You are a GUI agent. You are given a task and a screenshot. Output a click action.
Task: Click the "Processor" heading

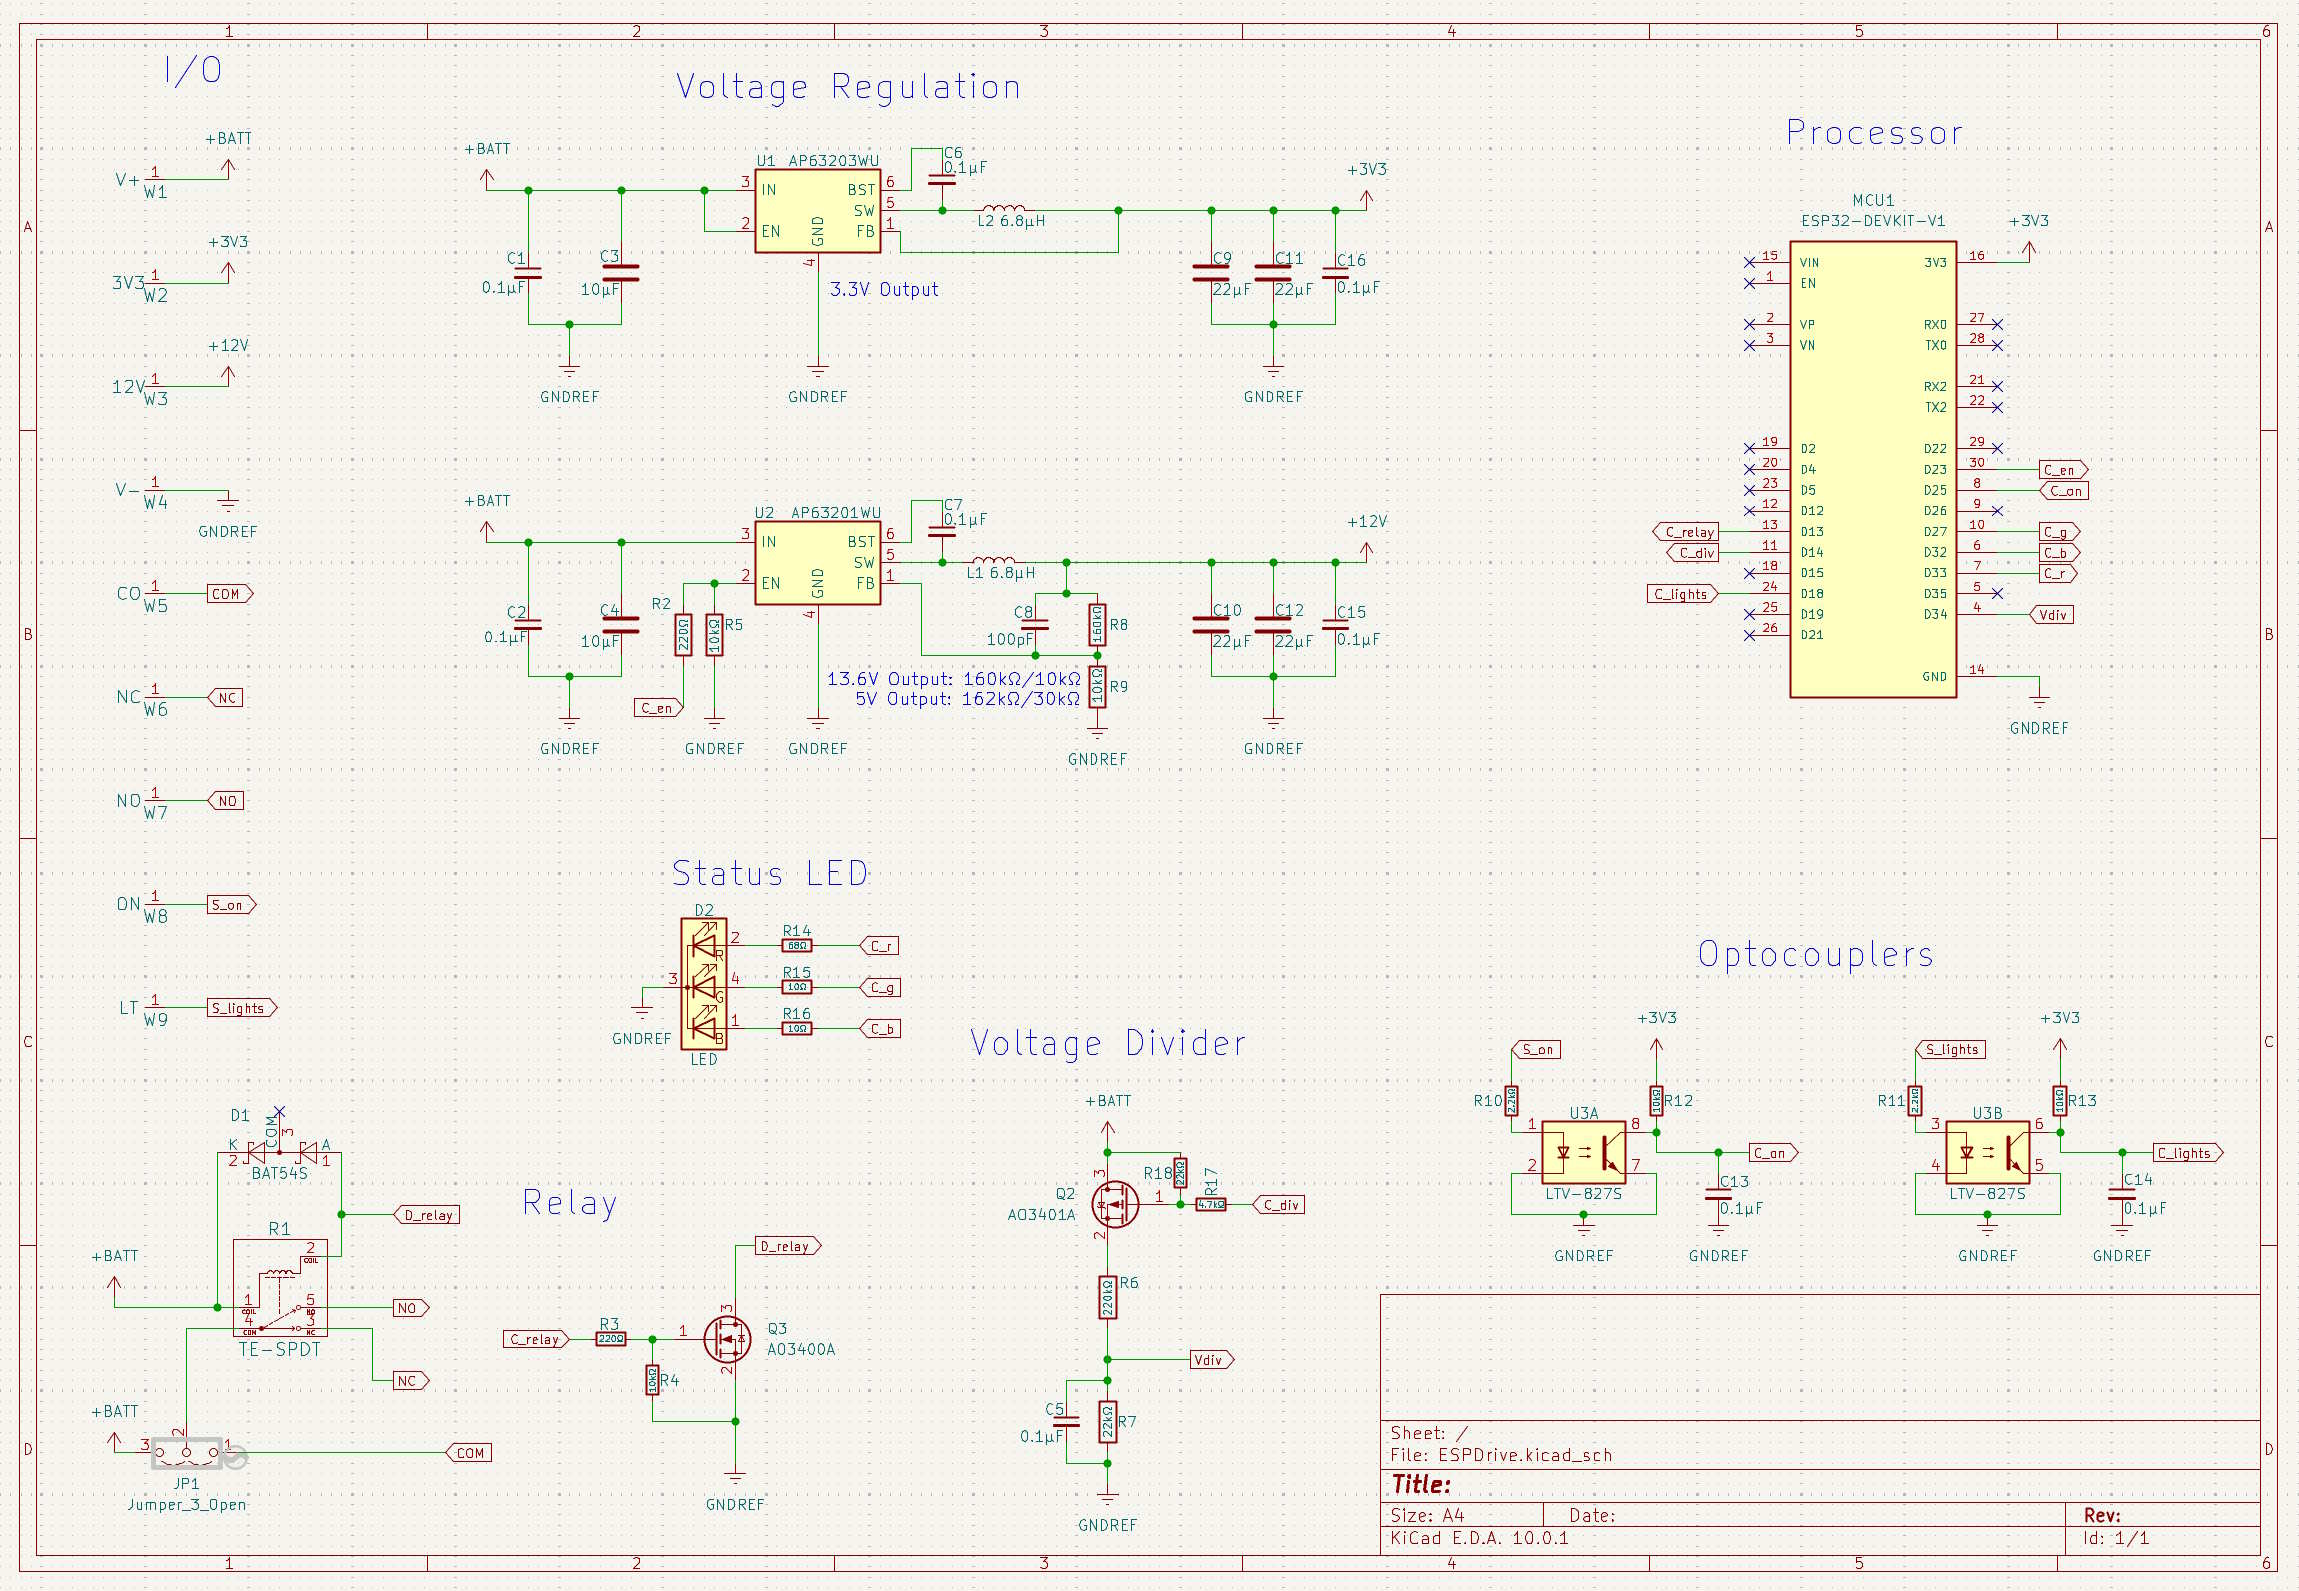tap(1875, 132)
